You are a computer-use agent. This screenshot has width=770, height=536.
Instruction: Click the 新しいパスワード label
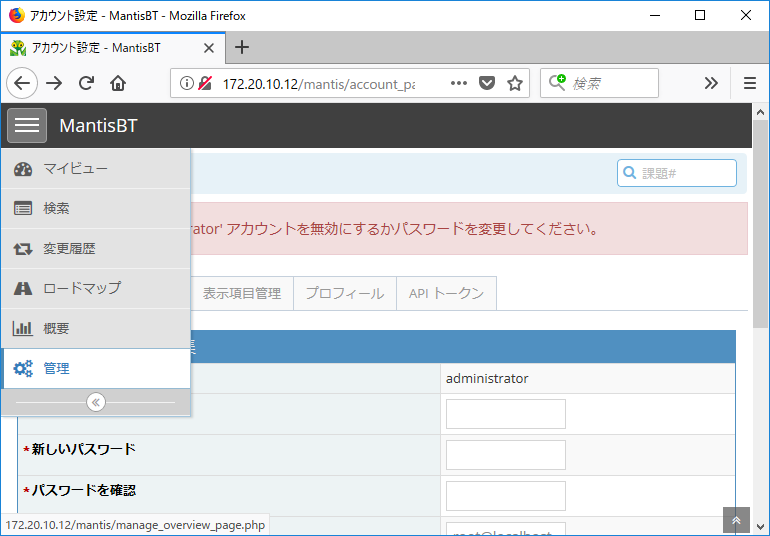click(x=83, y=449)
